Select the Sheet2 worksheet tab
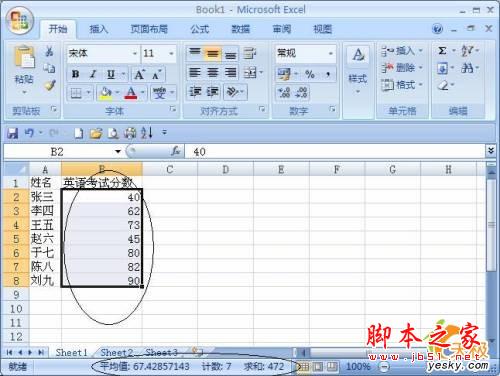 coord(117,352)
